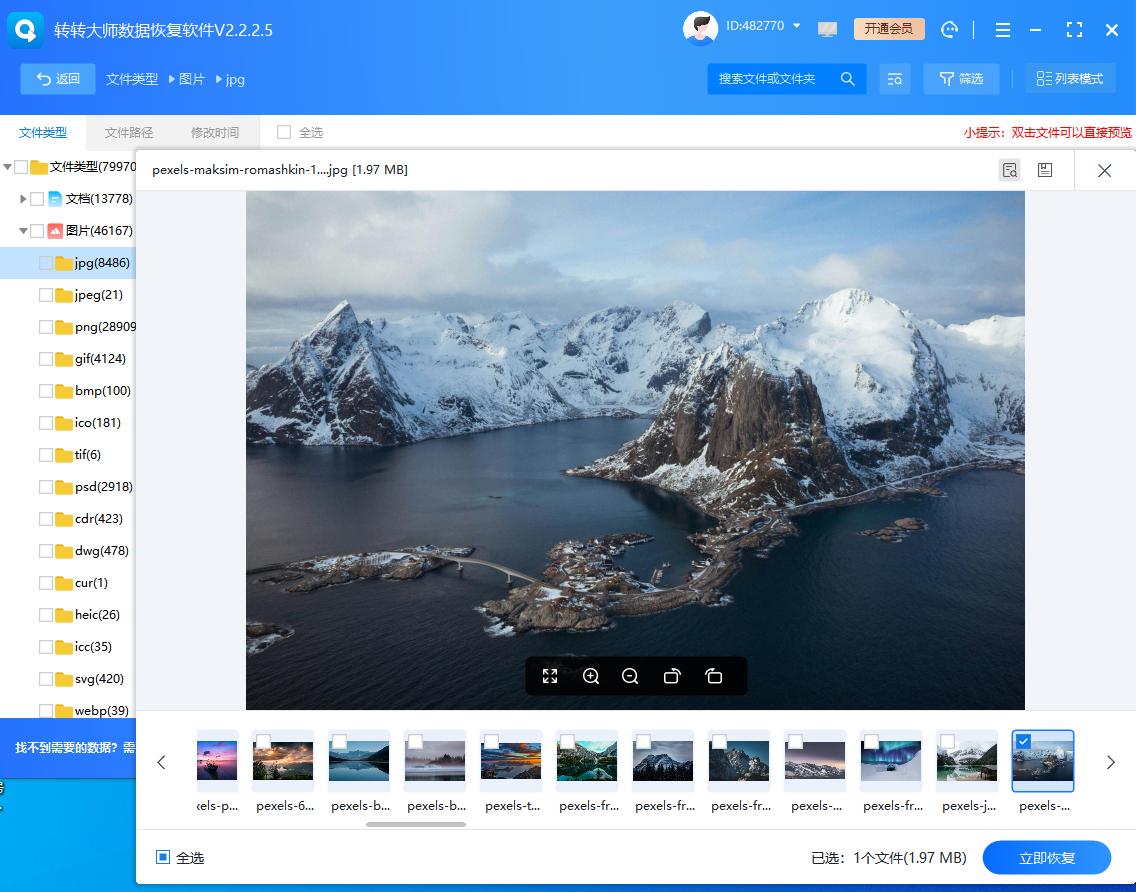The width and height of the screenshot is (1136, 892).
Task: Collapse the 图片(46167) tree node
Action: pos(23,230)
